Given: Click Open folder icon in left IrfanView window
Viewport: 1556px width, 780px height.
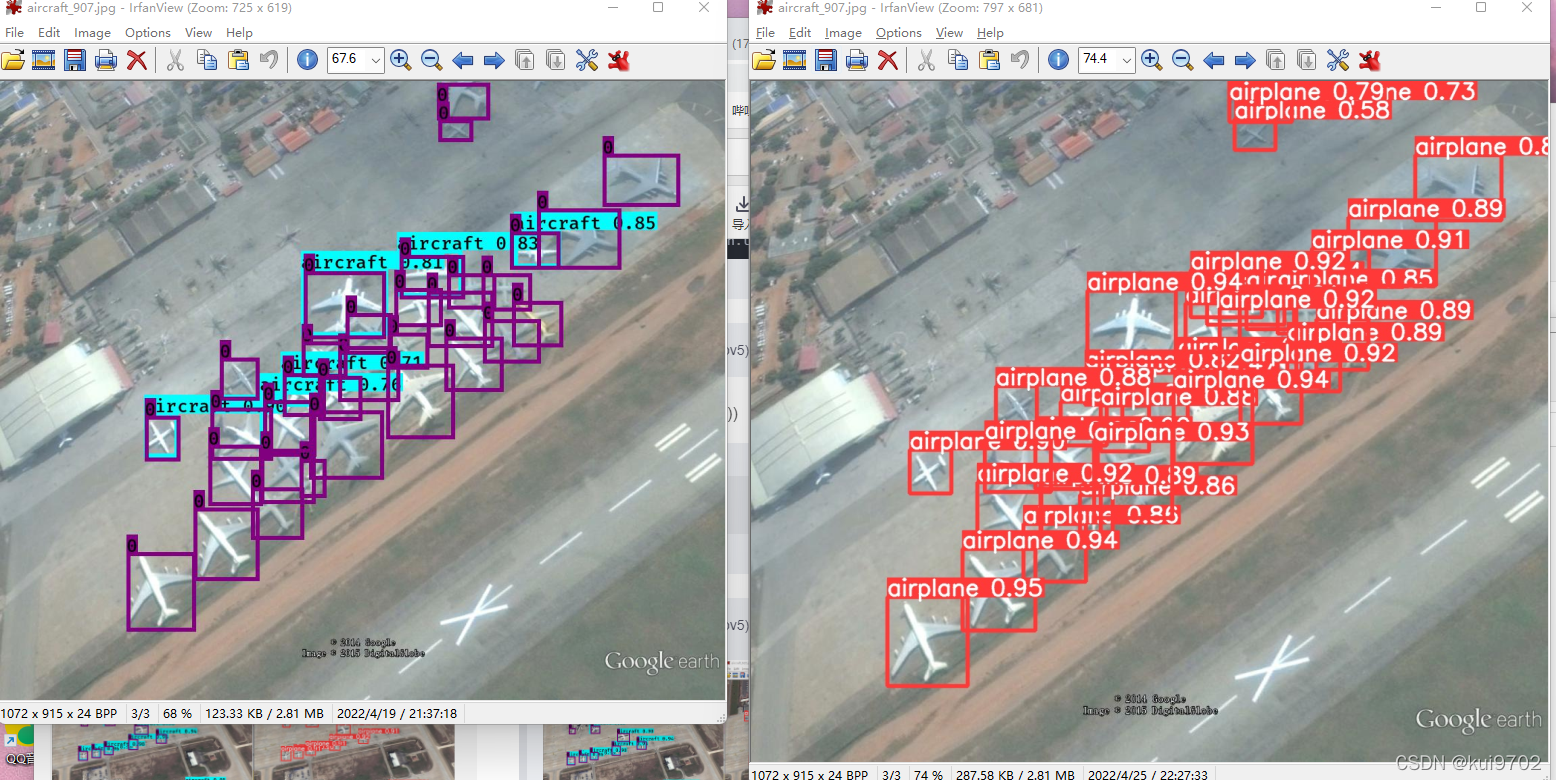Looking at the screenshot, I should coord(13,60).
